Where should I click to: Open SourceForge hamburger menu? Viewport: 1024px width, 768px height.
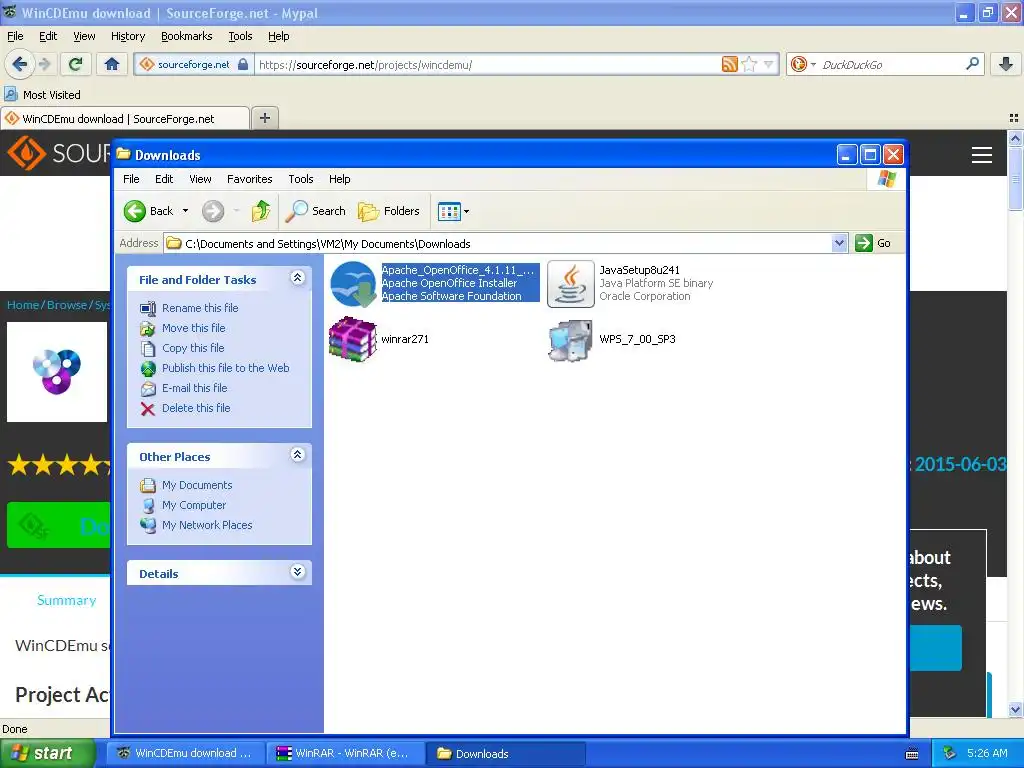(982, 155)
